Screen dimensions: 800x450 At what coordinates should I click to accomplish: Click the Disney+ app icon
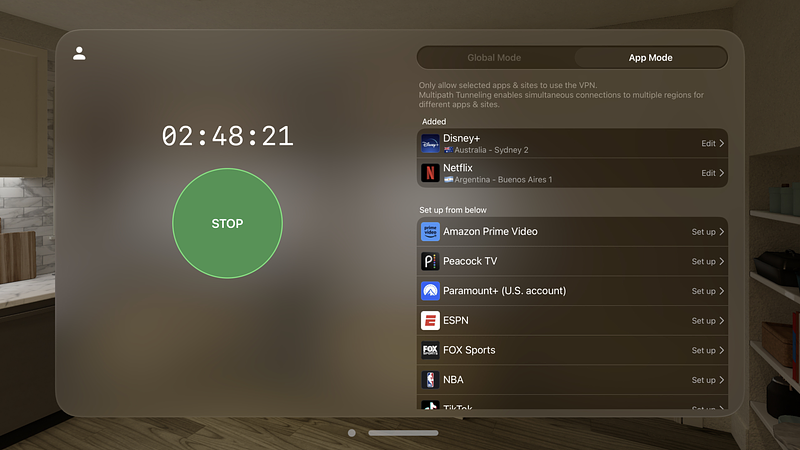tap(430, 144)
